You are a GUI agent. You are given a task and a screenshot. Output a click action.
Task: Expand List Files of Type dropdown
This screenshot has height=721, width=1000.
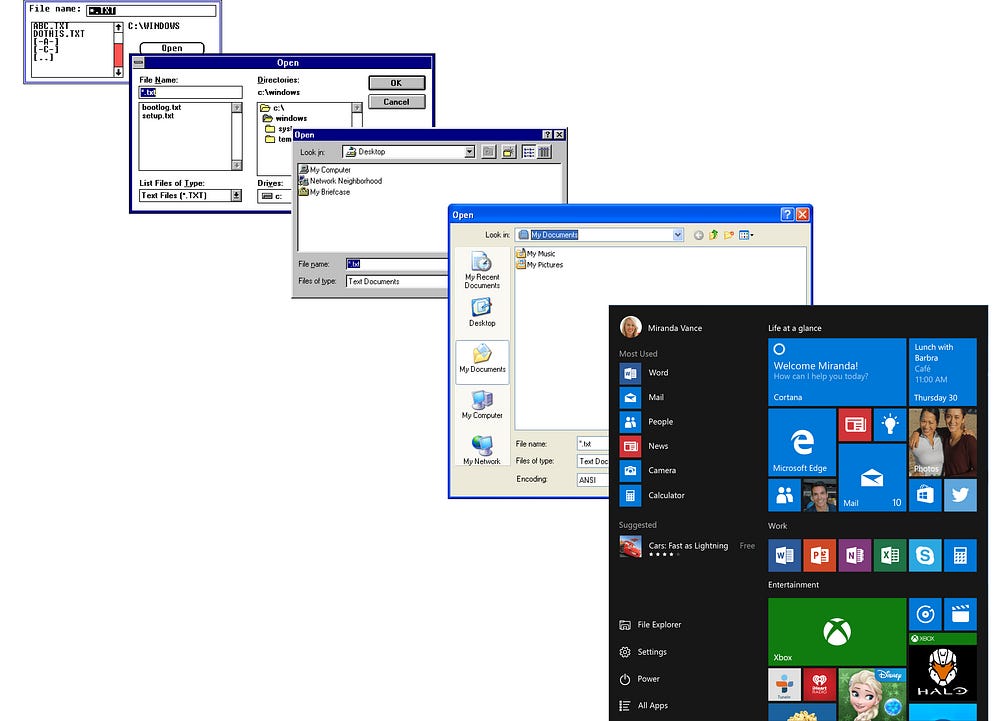point(236,196)
